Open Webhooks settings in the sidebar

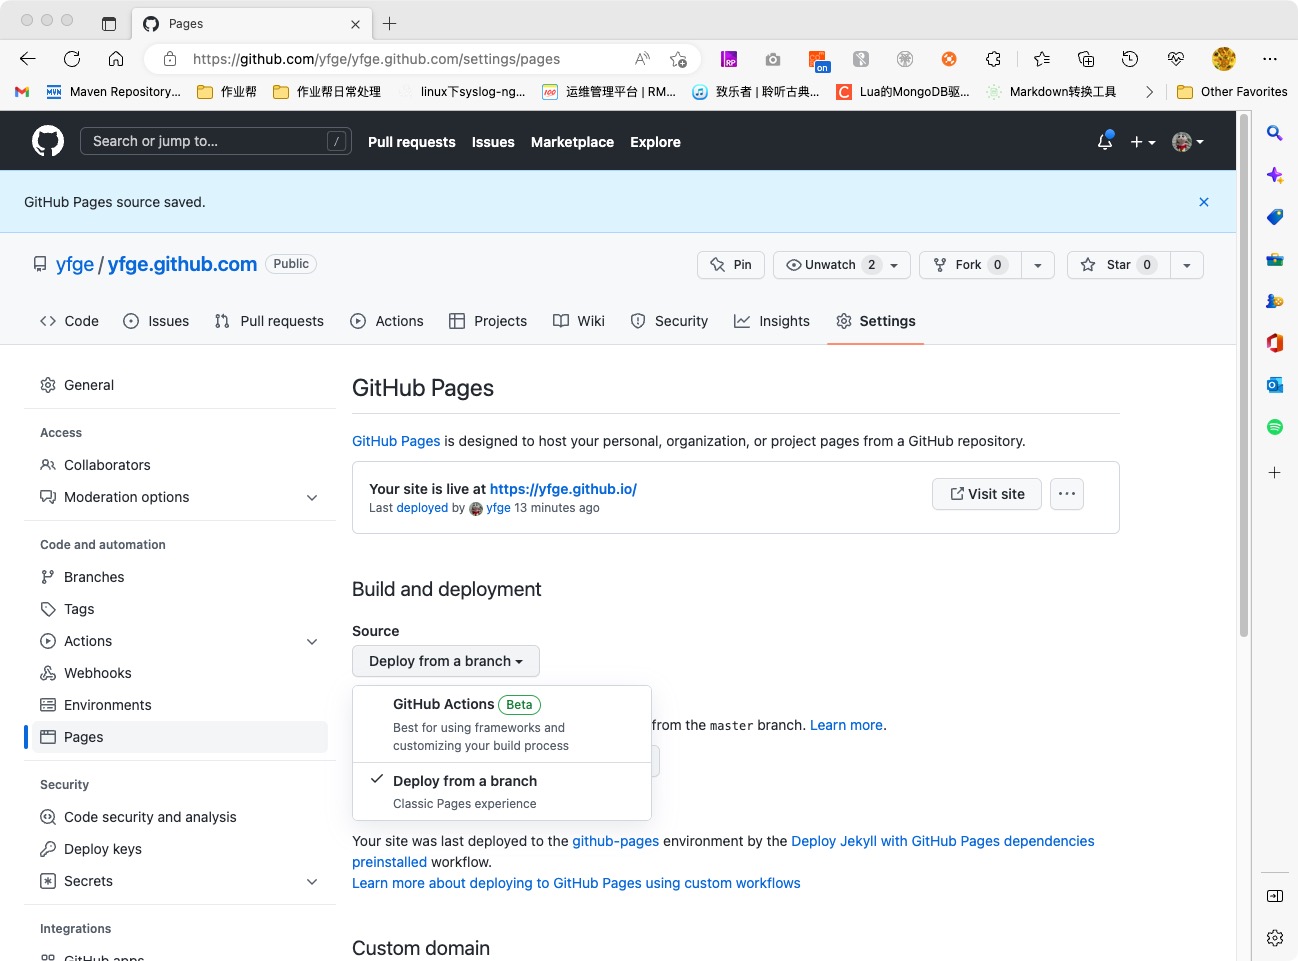(97, 673)
